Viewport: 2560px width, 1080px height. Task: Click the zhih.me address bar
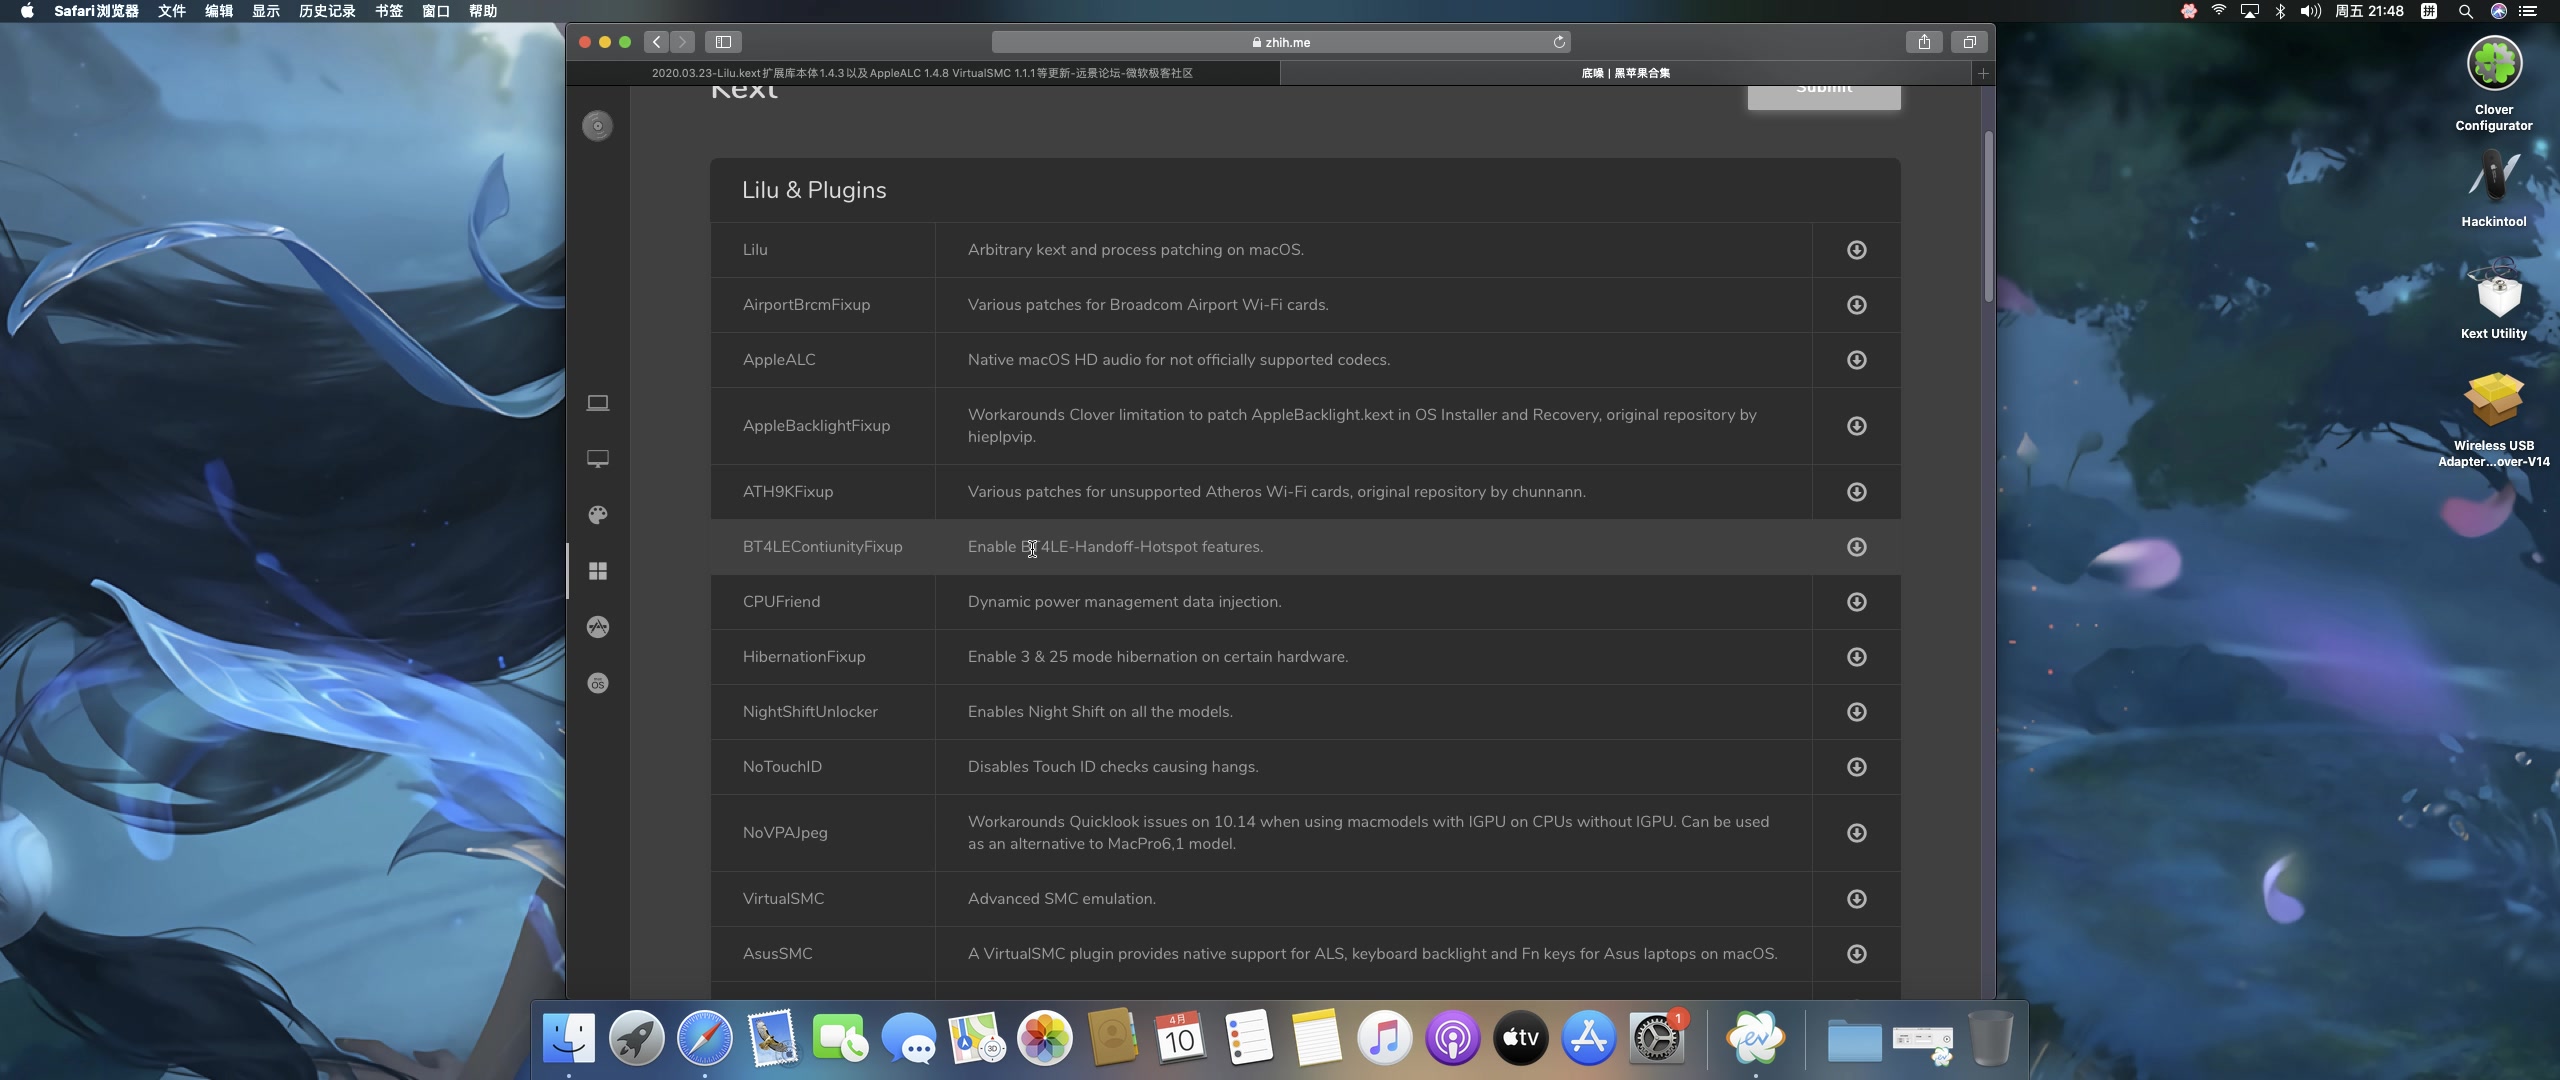[1281, 42]
